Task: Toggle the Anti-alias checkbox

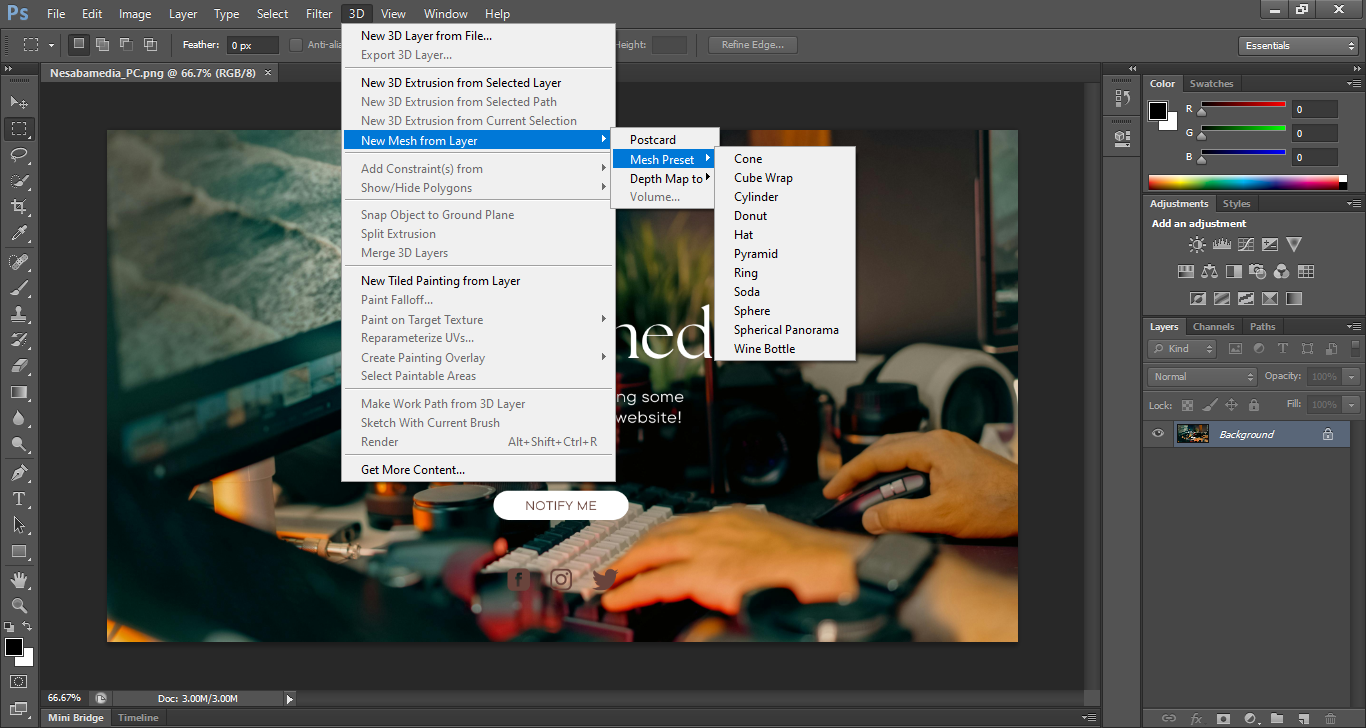Action: click(296, 45)
